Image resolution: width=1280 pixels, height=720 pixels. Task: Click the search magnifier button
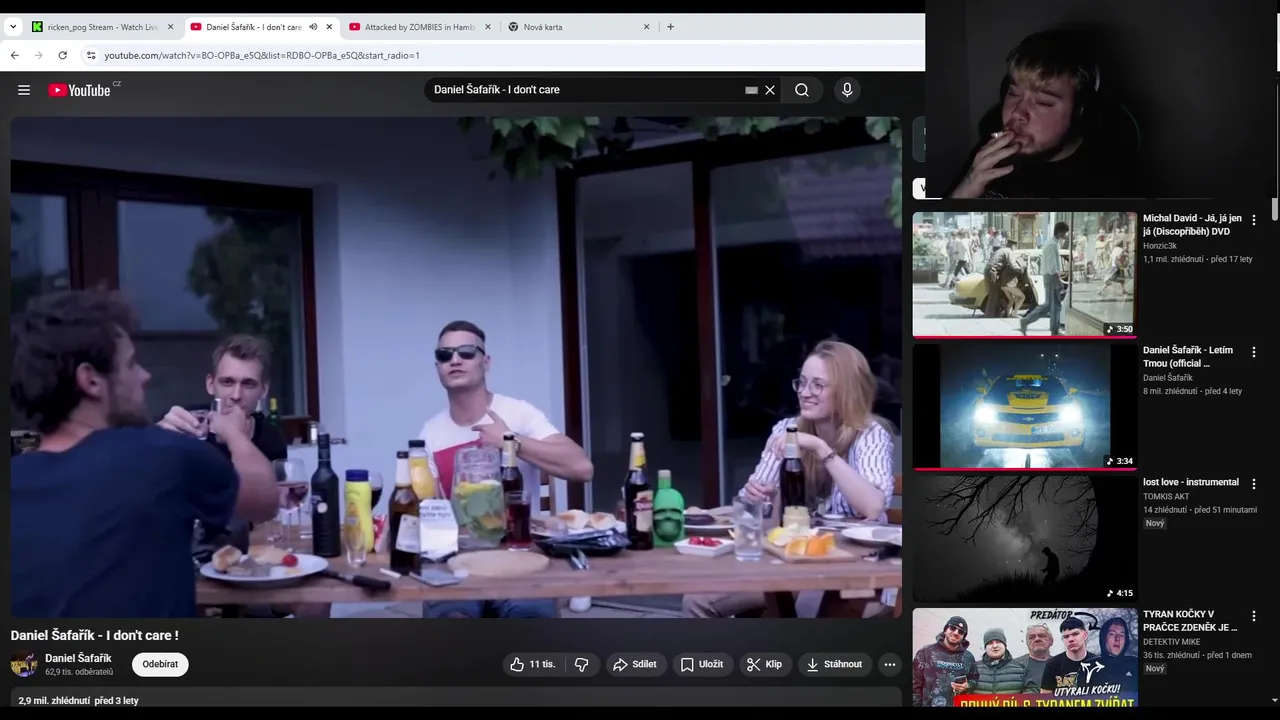(802, 90)
